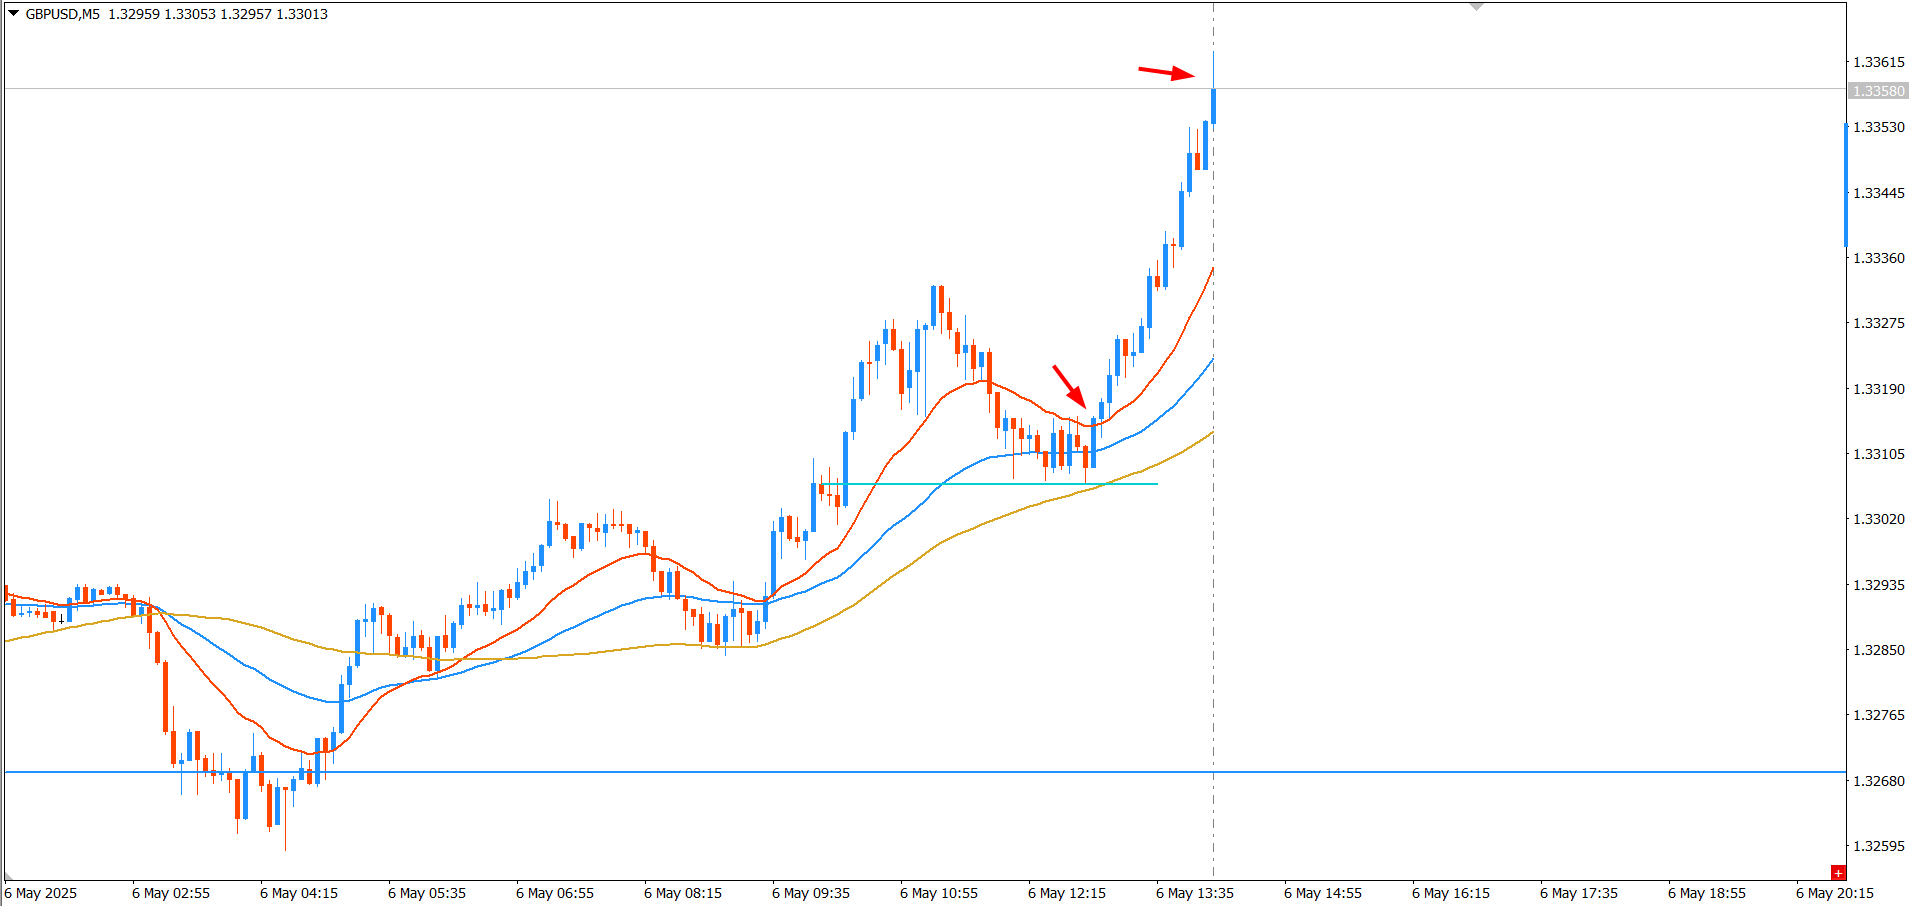Click the 6 May 13:35 time label

[x=1195, y=893]
